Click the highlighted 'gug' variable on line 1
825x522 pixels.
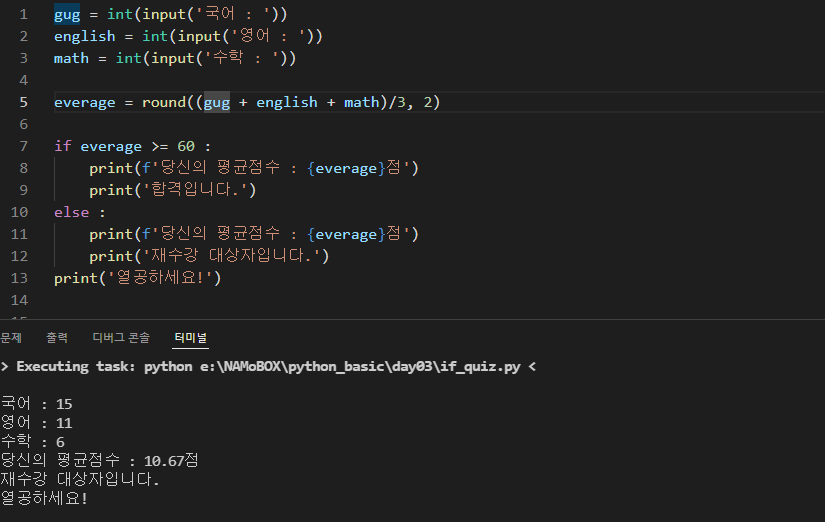pos(67,15)
